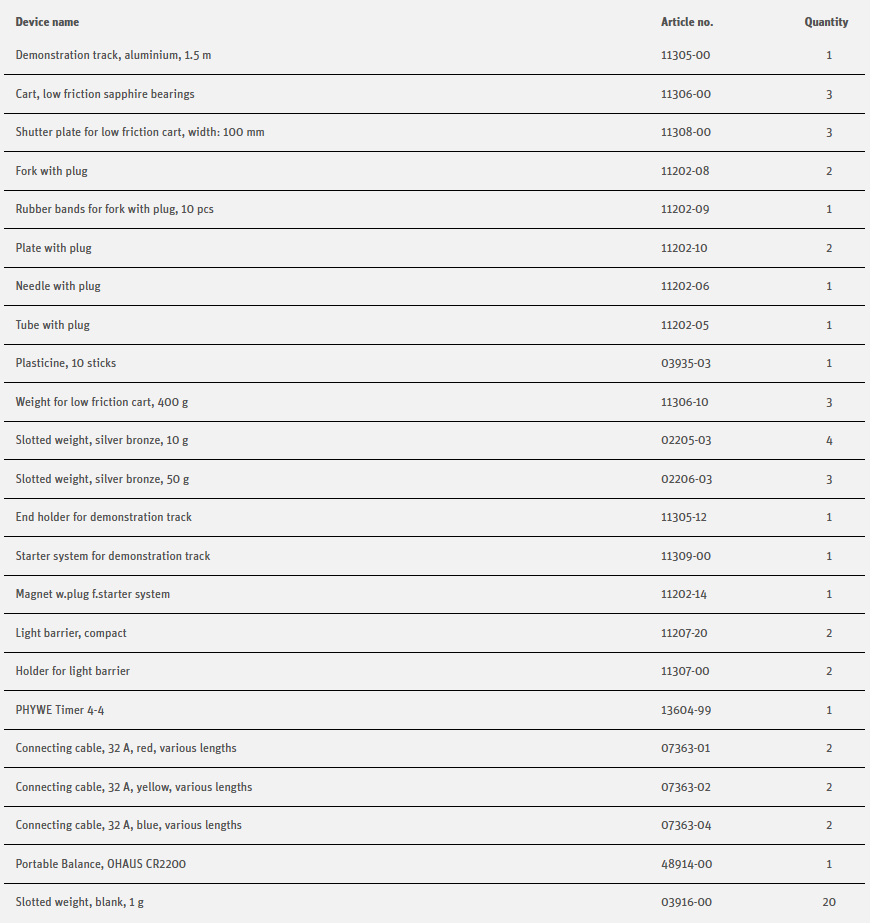Select article number 11202-10
The image size is (871, 923).
point(686,248)
